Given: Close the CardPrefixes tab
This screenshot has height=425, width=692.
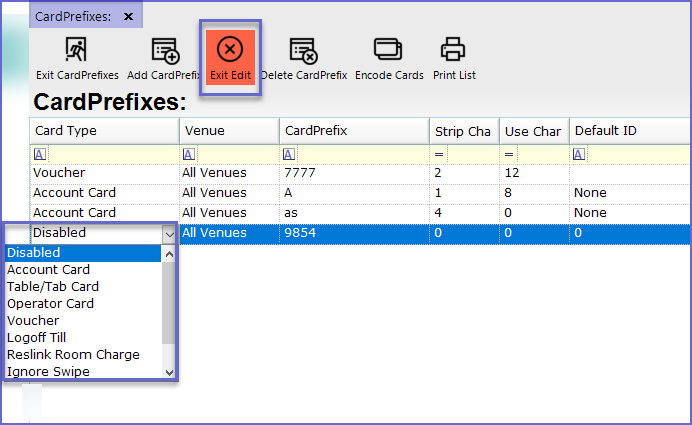Looking at the screenshot, I should point(128,17).
